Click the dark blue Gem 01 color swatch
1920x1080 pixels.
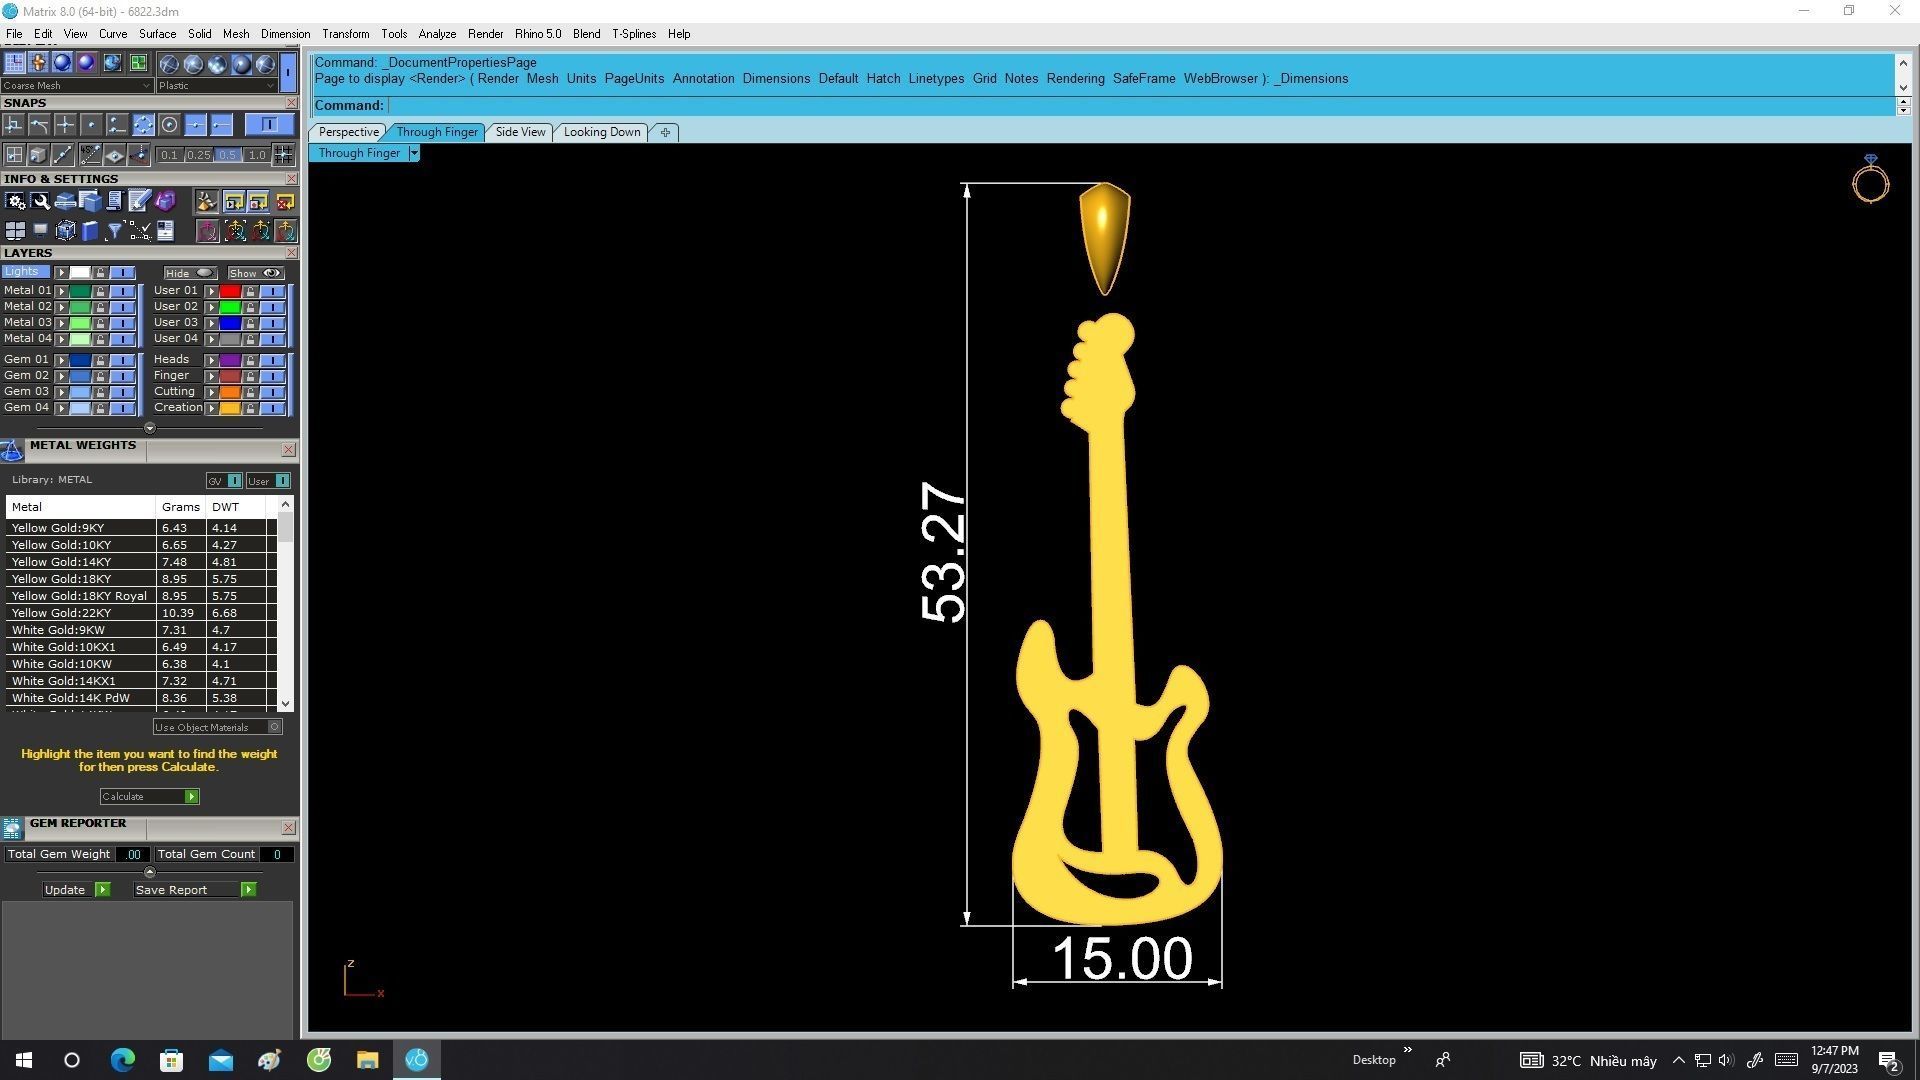pyautogui.click(x=80, y=360)
